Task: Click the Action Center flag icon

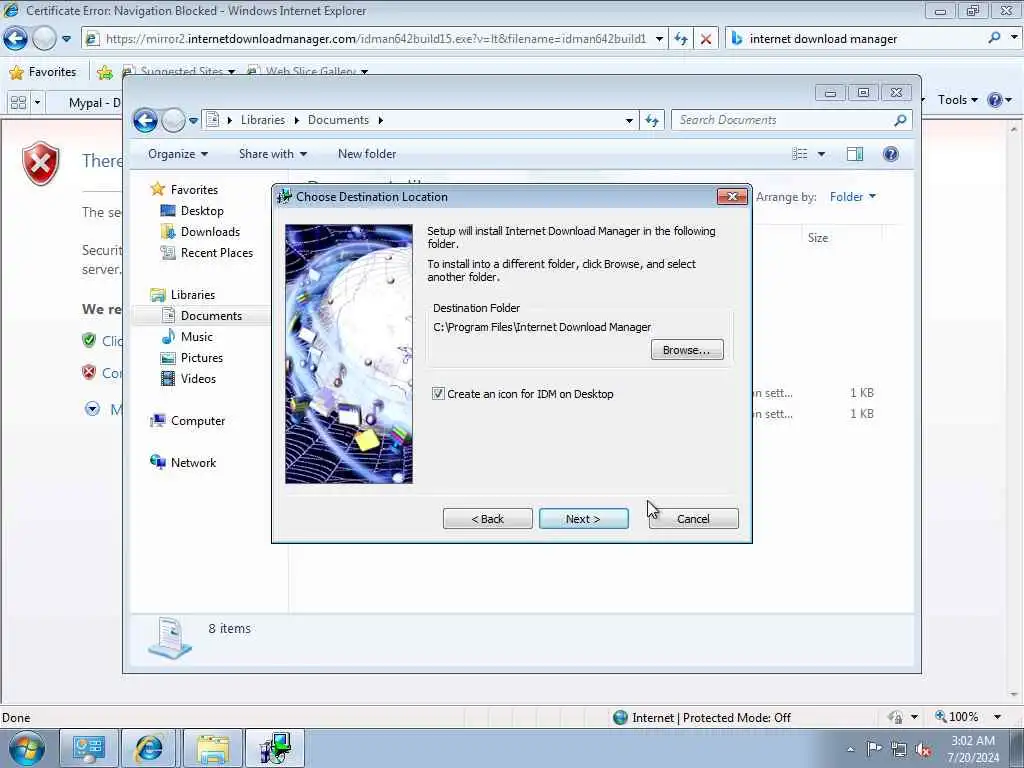Action: [874, 749]
